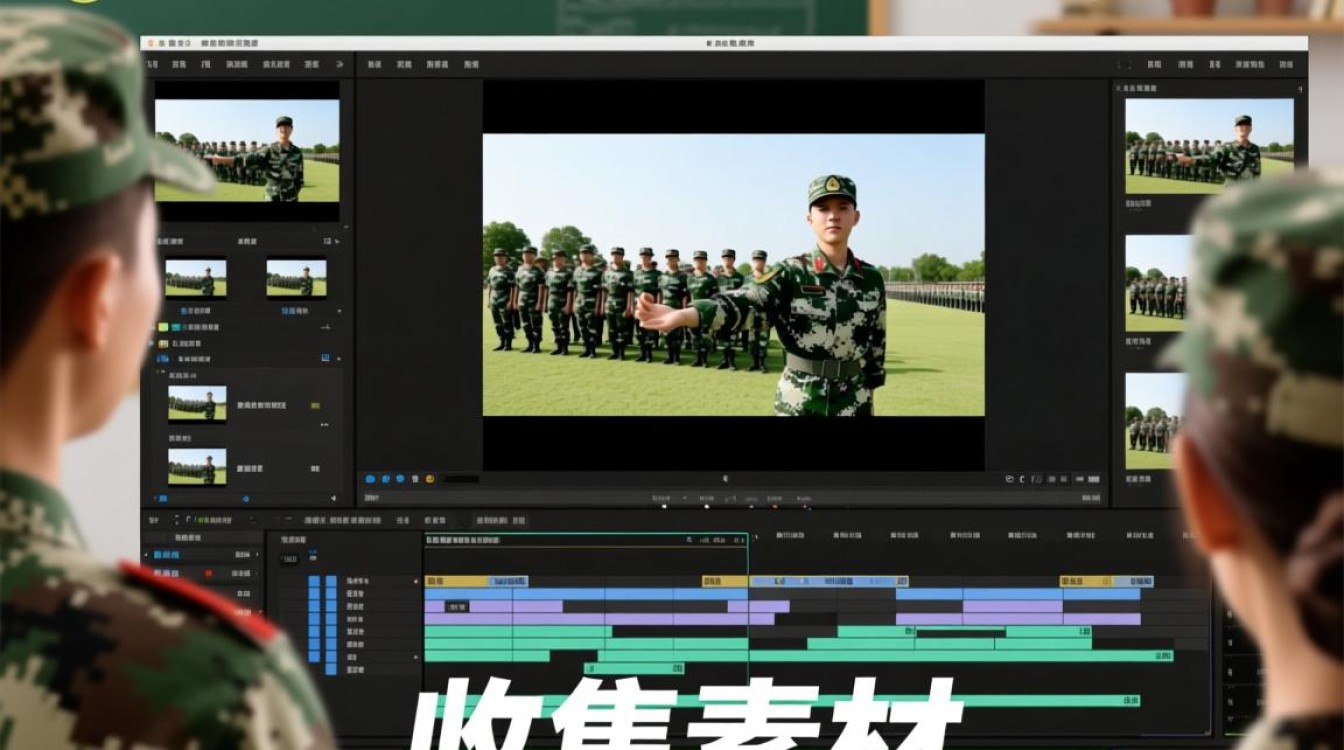Click the blue square icon on the media list row
This screenshot has width=1344, height=750.
pos(326,358)
